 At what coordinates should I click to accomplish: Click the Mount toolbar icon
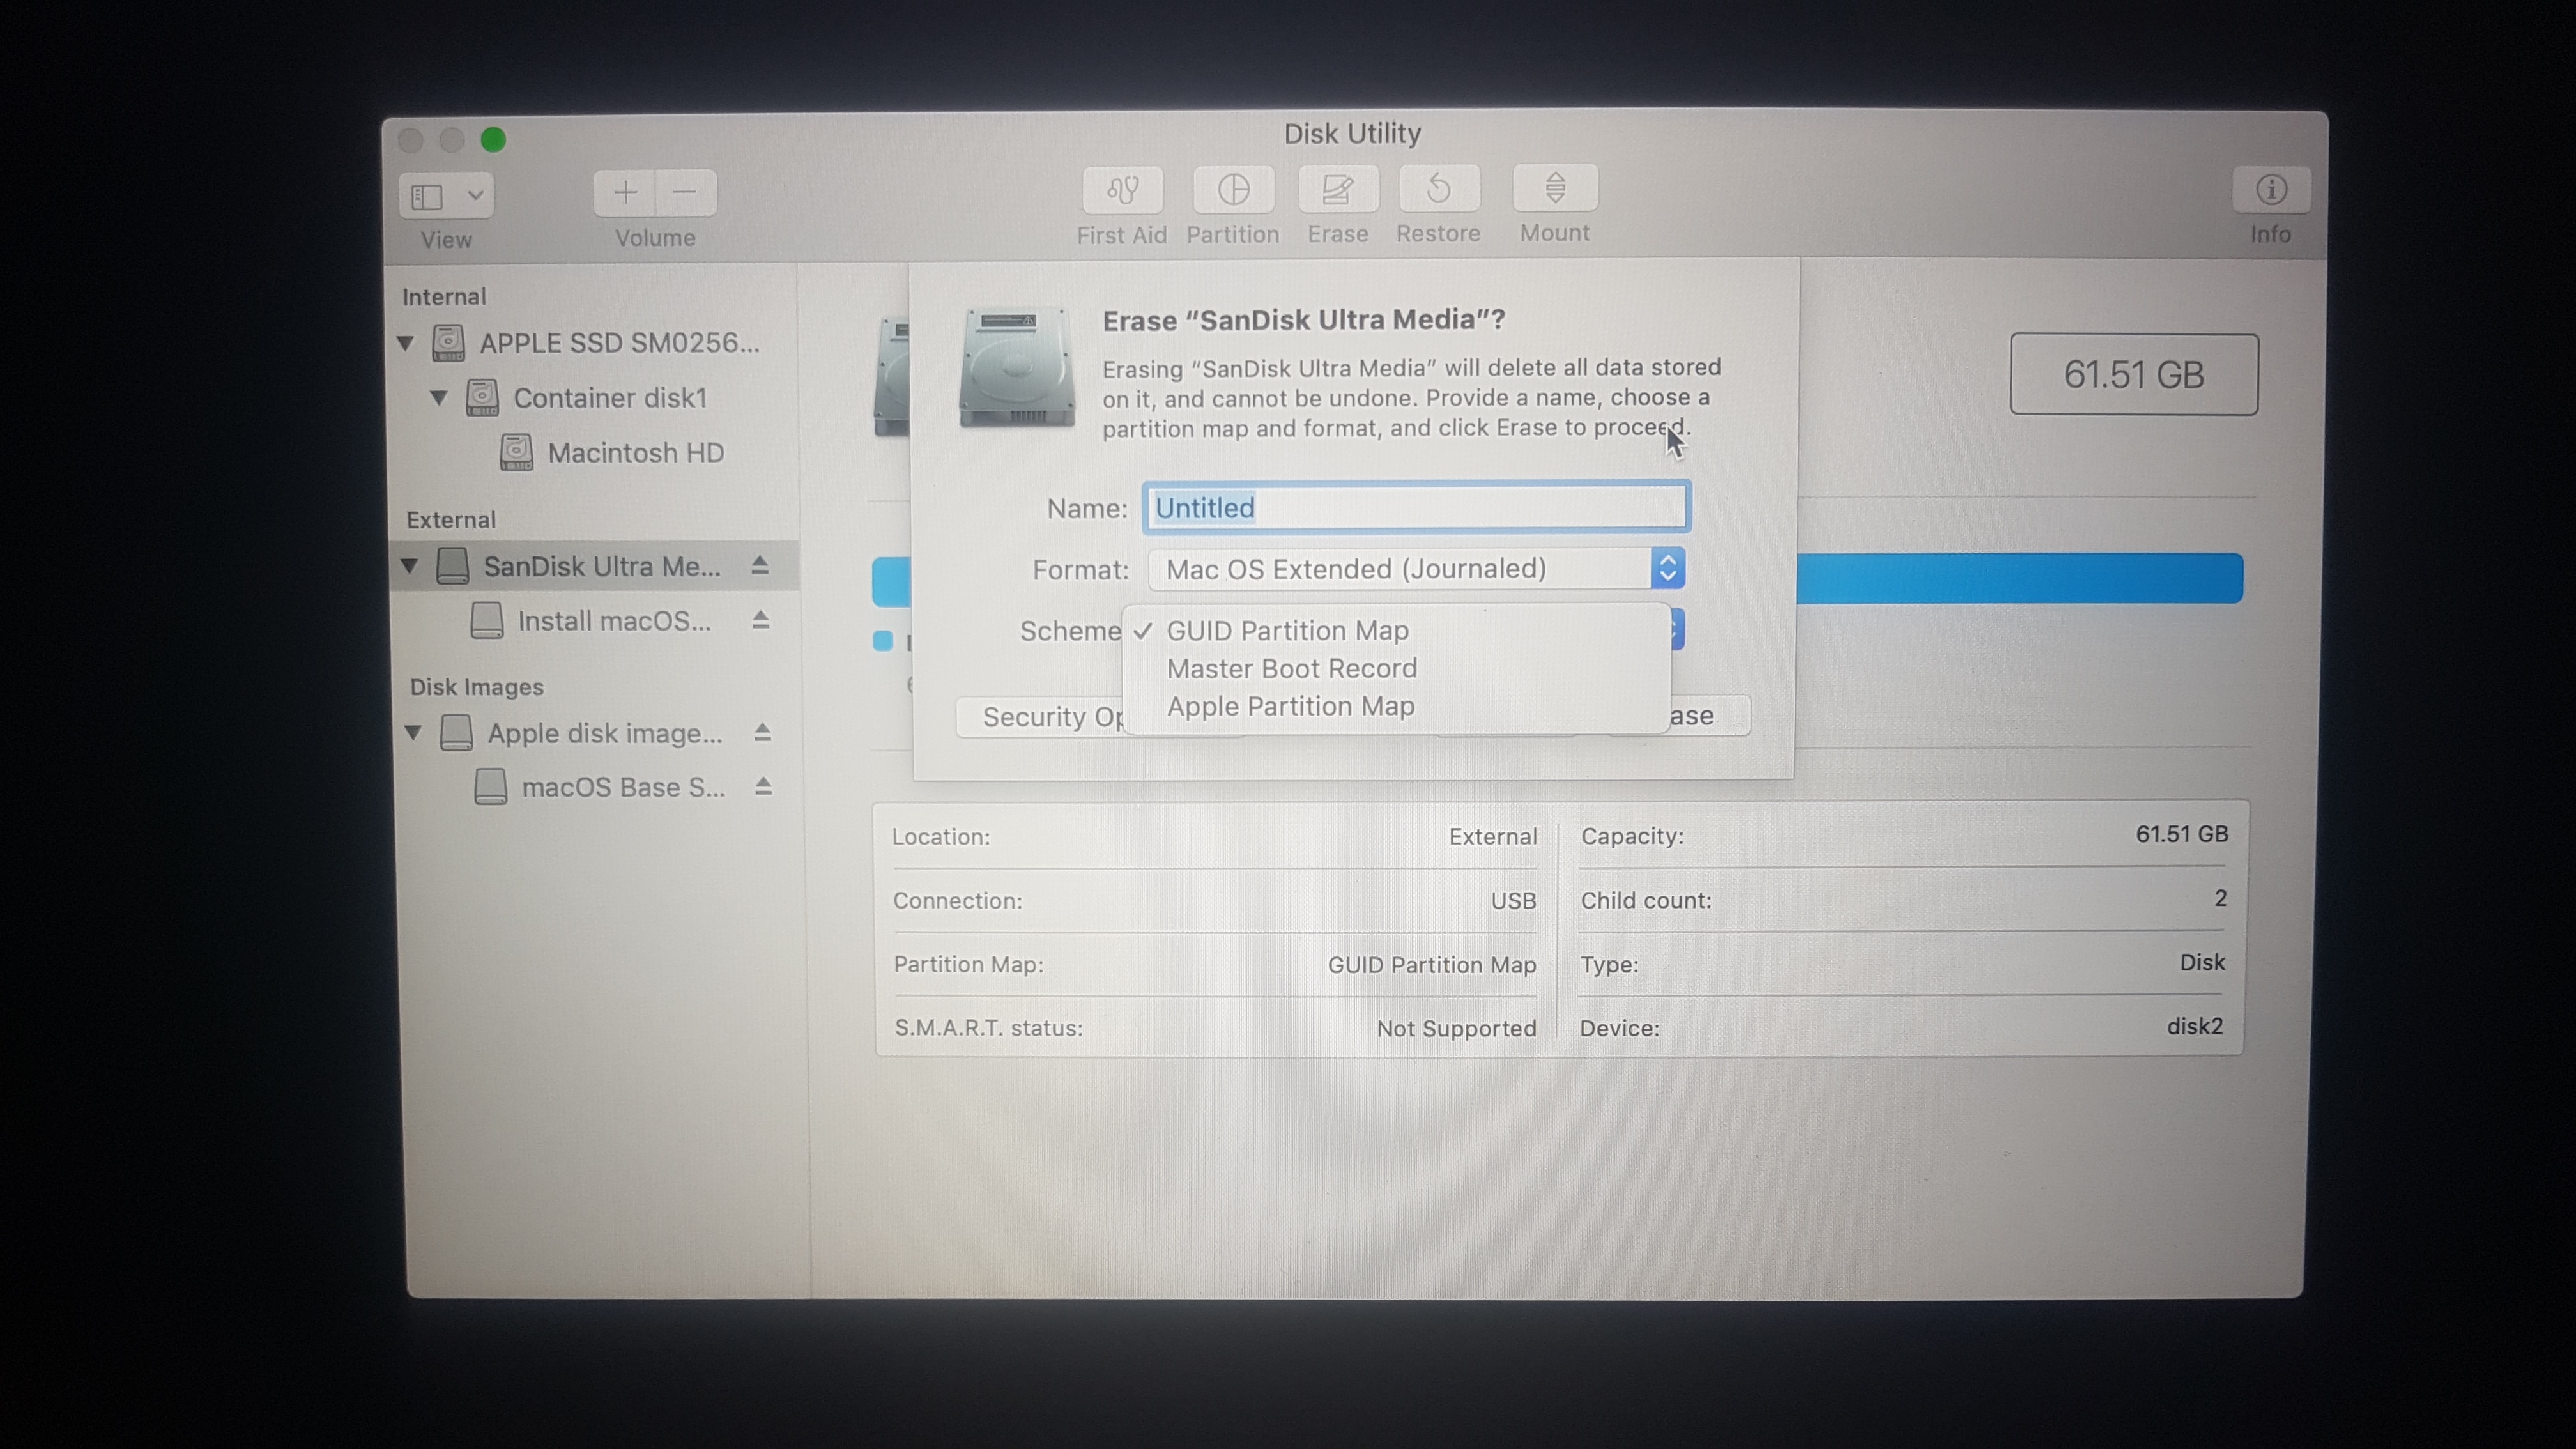1555,188
